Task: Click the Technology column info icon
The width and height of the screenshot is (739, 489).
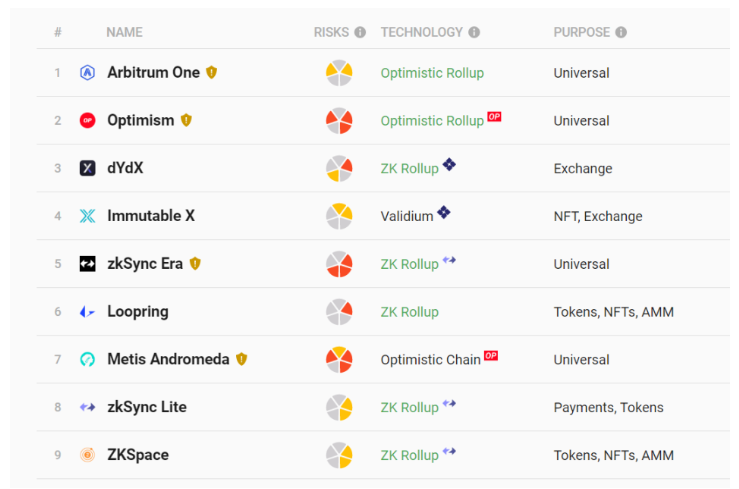Action: click(x=474, y=32)
